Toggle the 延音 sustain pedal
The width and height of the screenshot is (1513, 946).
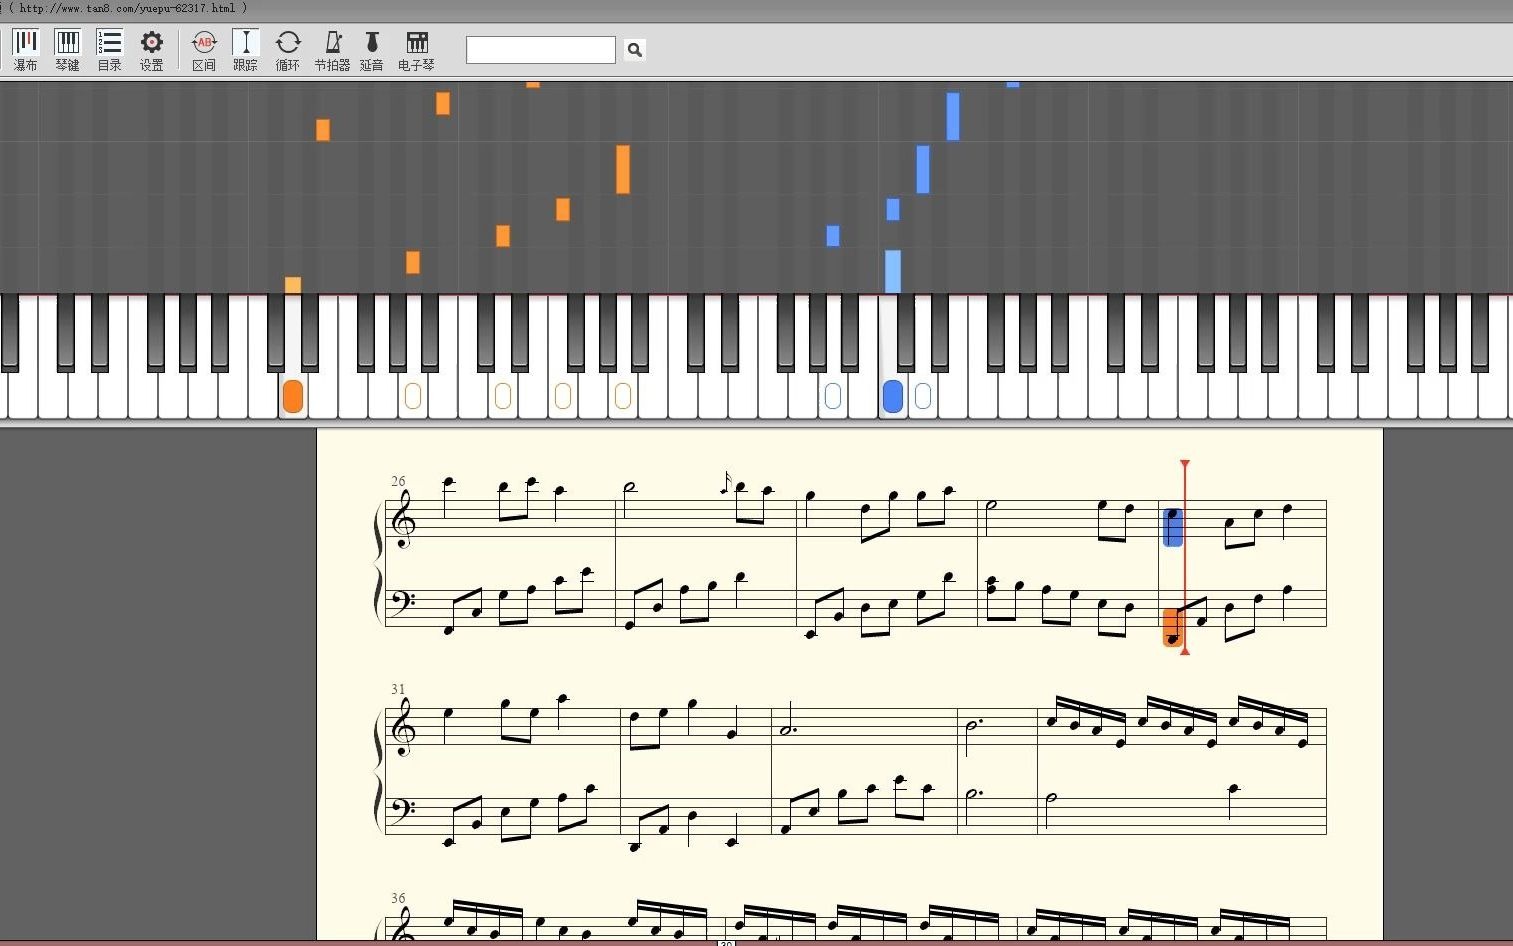[372, 50]
